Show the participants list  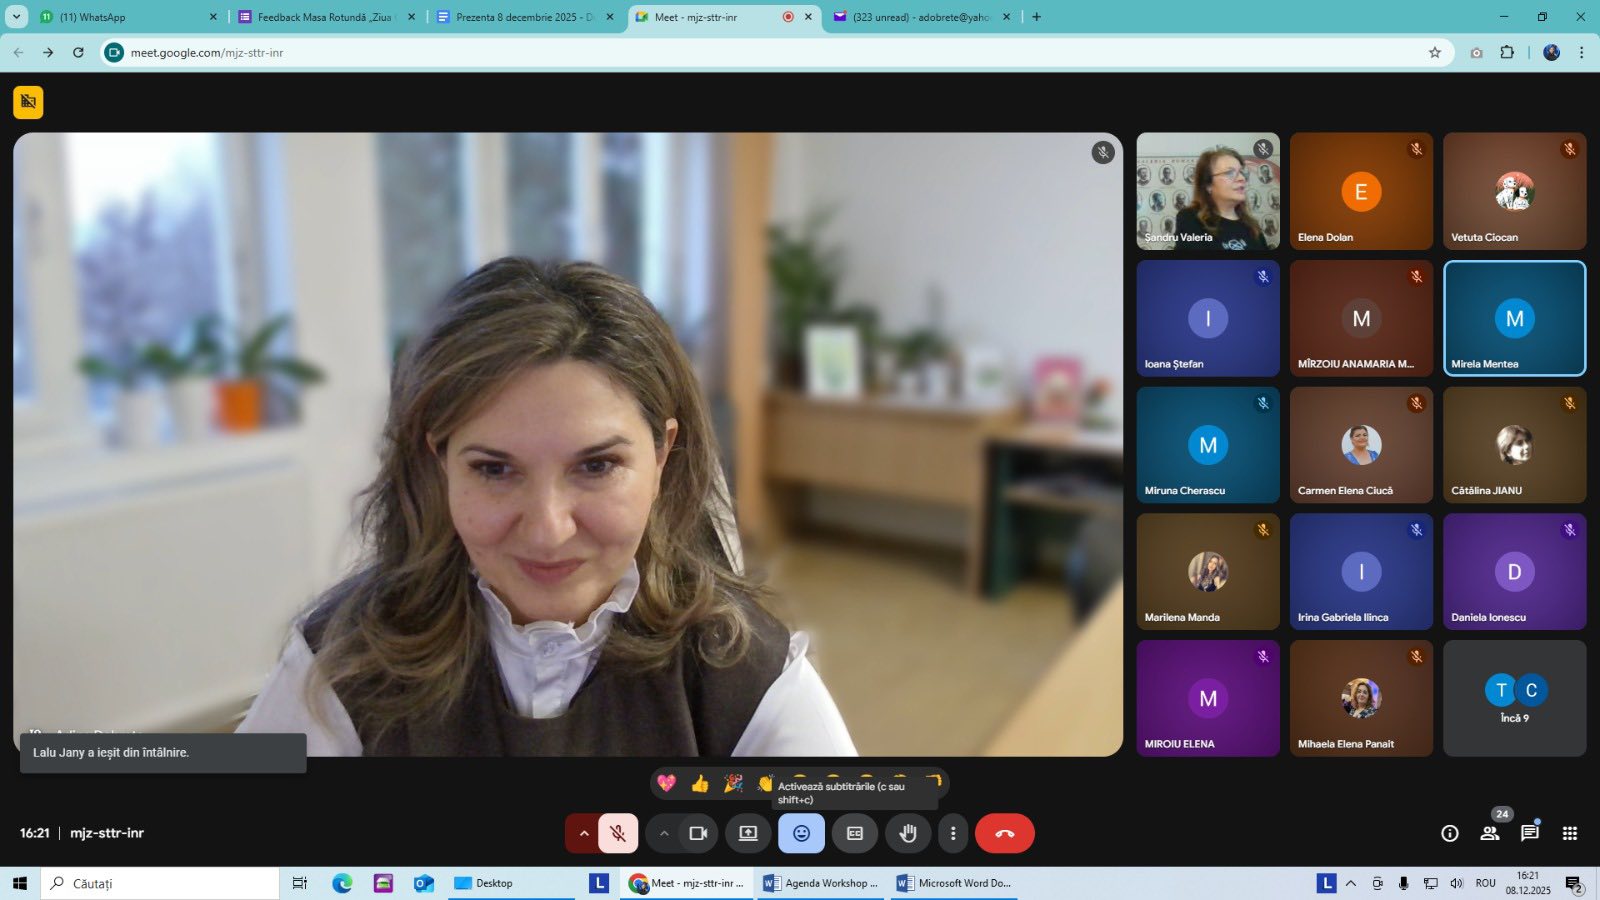click(x=1489, y=833)
